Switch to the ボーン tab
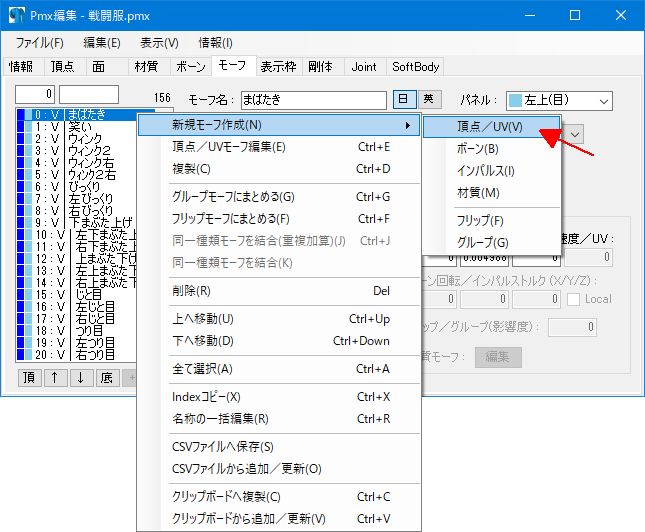 (x=190, y=67)
